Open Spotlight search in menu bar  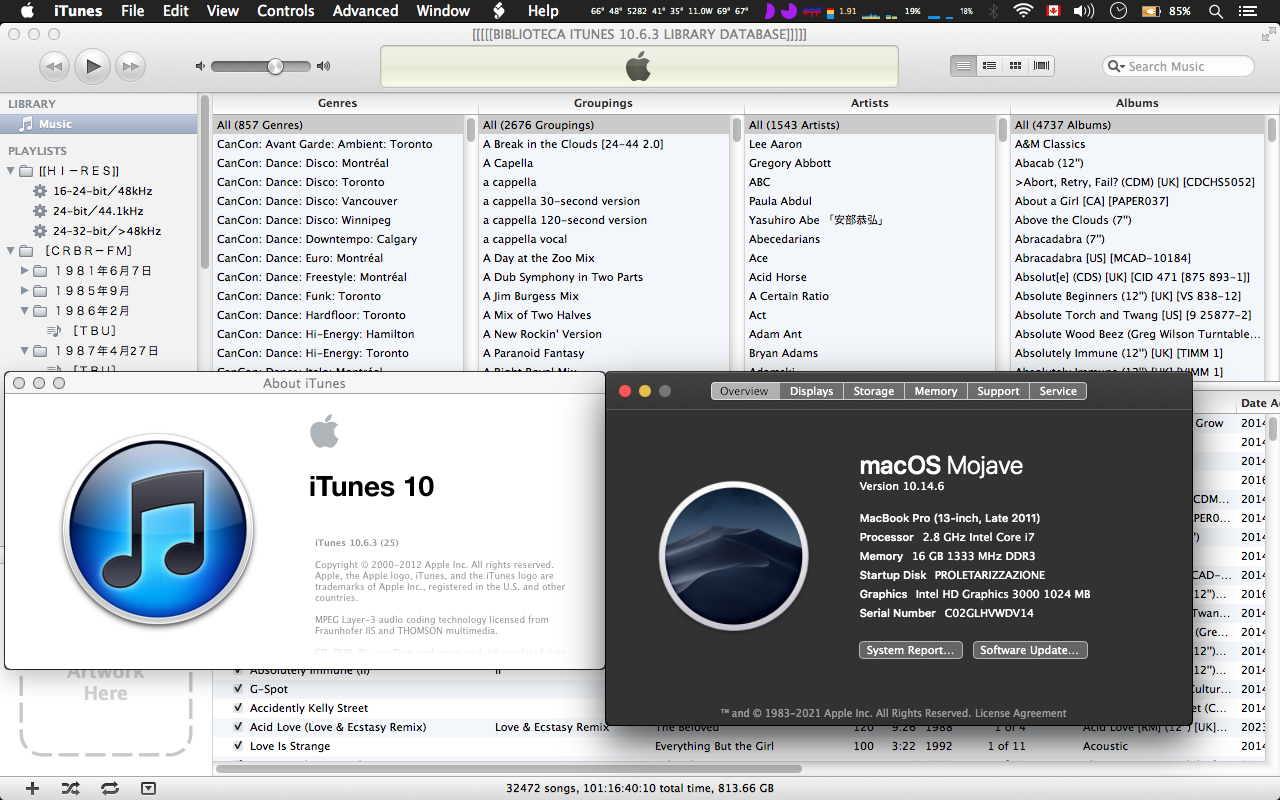tap(1215, 11)
